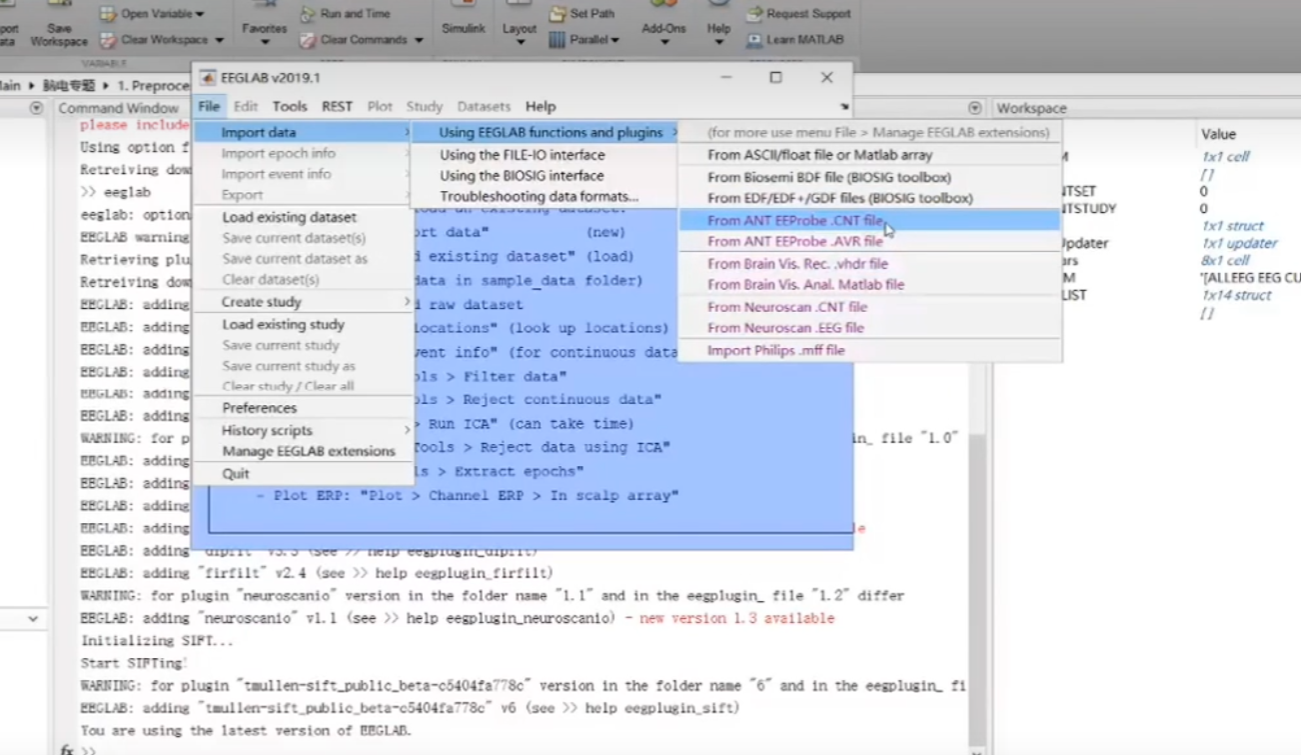Open Command Window actions dropdown button
Image resolution: width=1301 pixels, height=755 pixels.
tap(36, 108)
